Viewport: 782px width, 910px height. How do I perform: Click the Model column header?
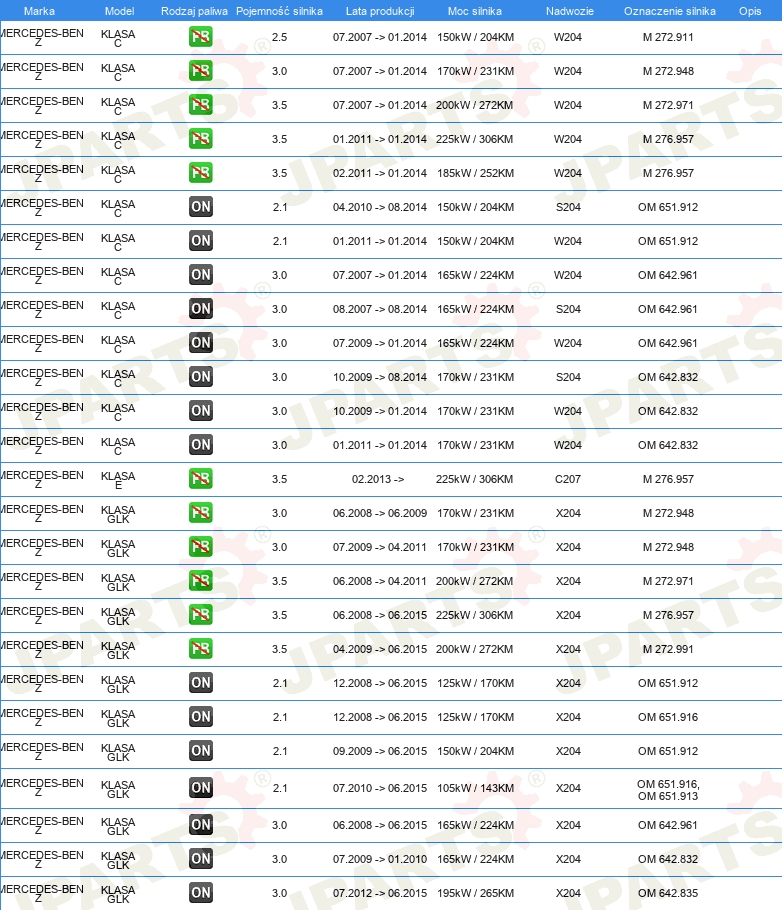coord(119,11)
